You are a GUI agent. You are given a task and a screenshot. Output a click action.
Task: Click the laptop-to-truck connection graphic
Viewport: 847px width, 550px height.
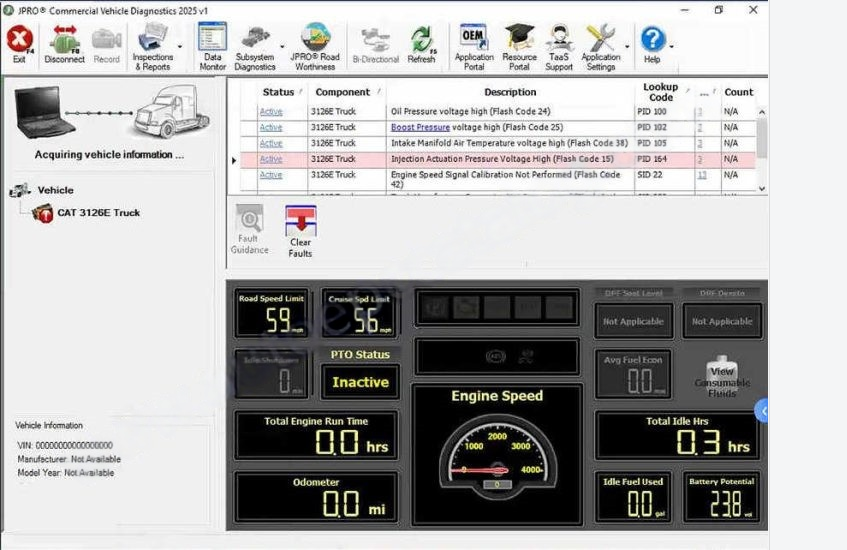click(x=112, y=112)
